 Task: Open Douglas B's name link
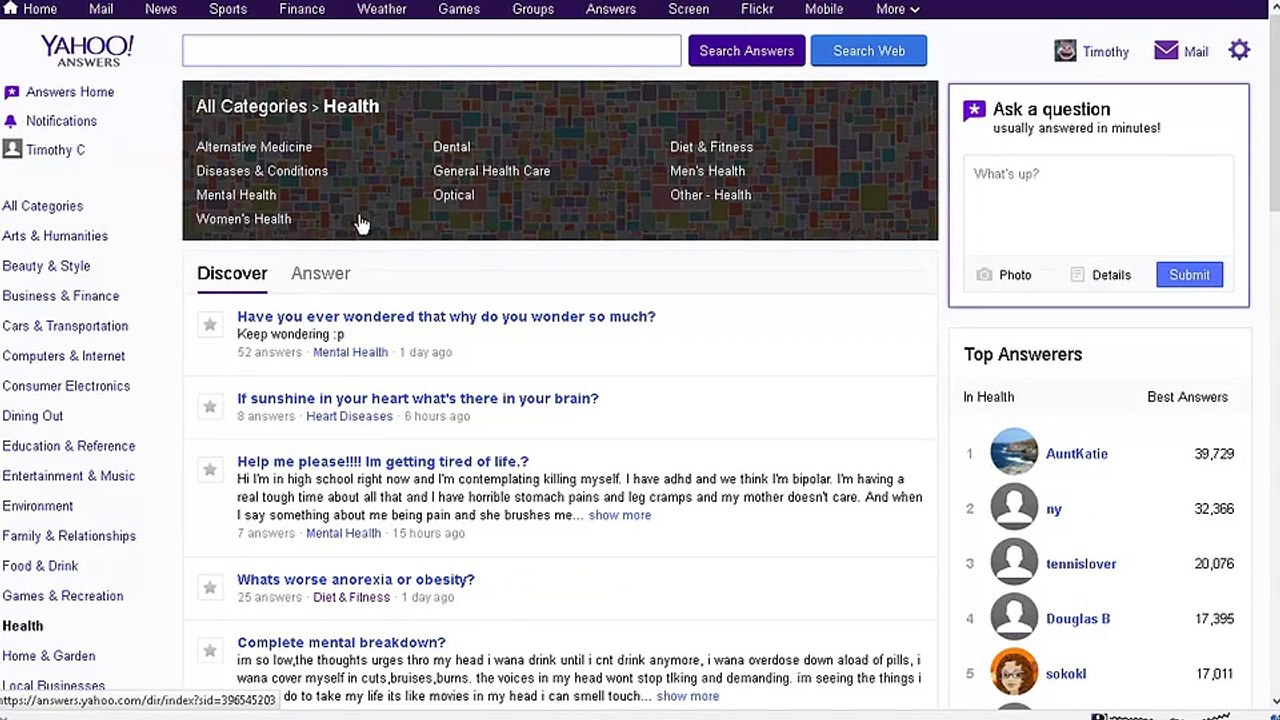pyautogui.click(x=1078, y=619)
